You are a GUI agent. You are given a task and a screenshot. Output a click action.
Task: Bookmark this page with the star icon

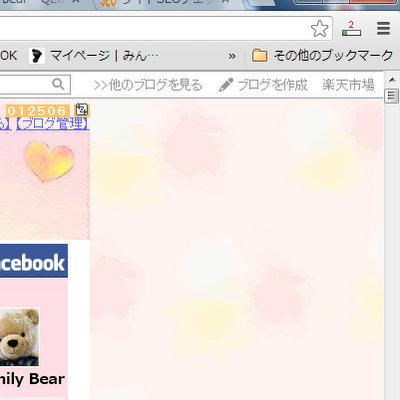319,29
